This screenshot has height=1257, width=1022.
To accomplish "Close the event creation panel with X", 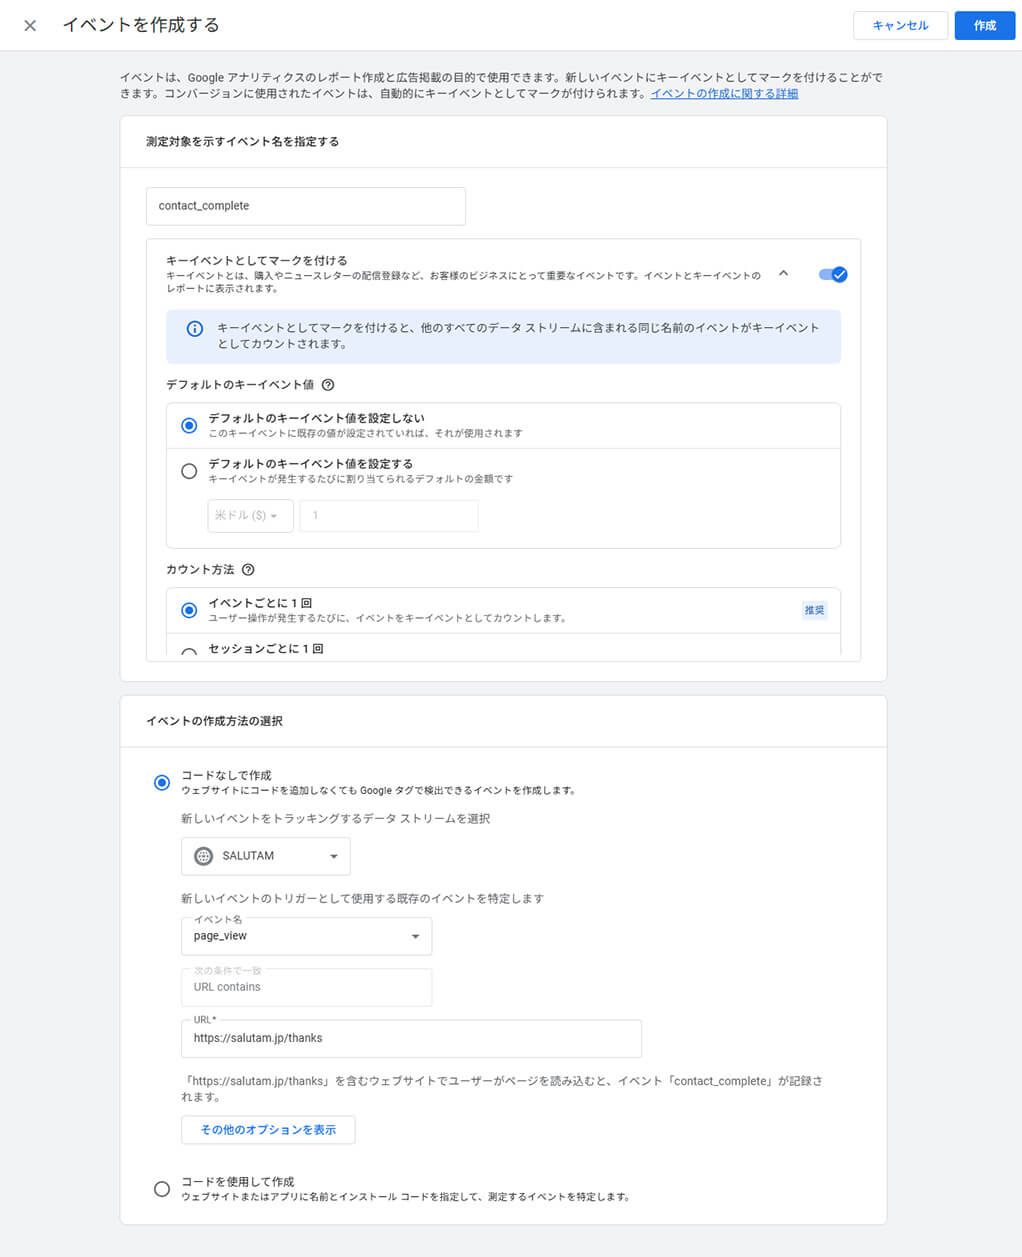I will pos(30,26).
